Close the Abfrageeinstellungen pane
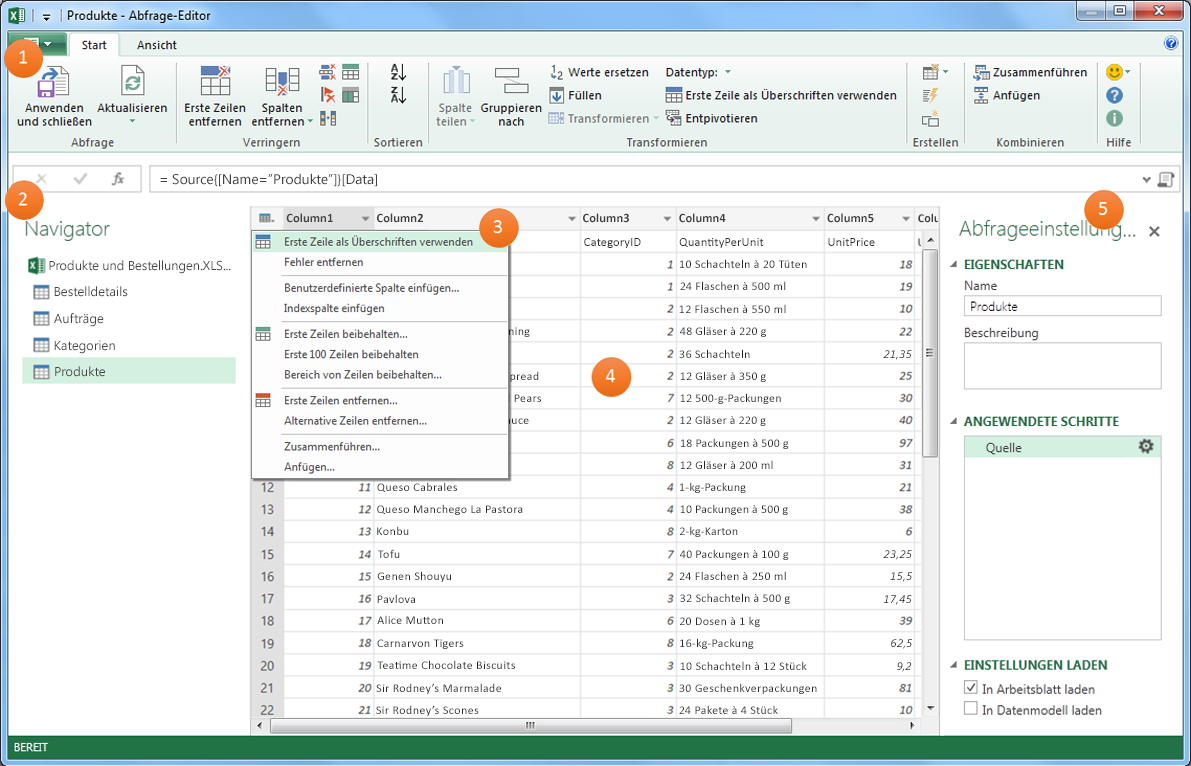Image resolution: width=1191 pixels, height=766 pixels. [x=1154, y=231]
